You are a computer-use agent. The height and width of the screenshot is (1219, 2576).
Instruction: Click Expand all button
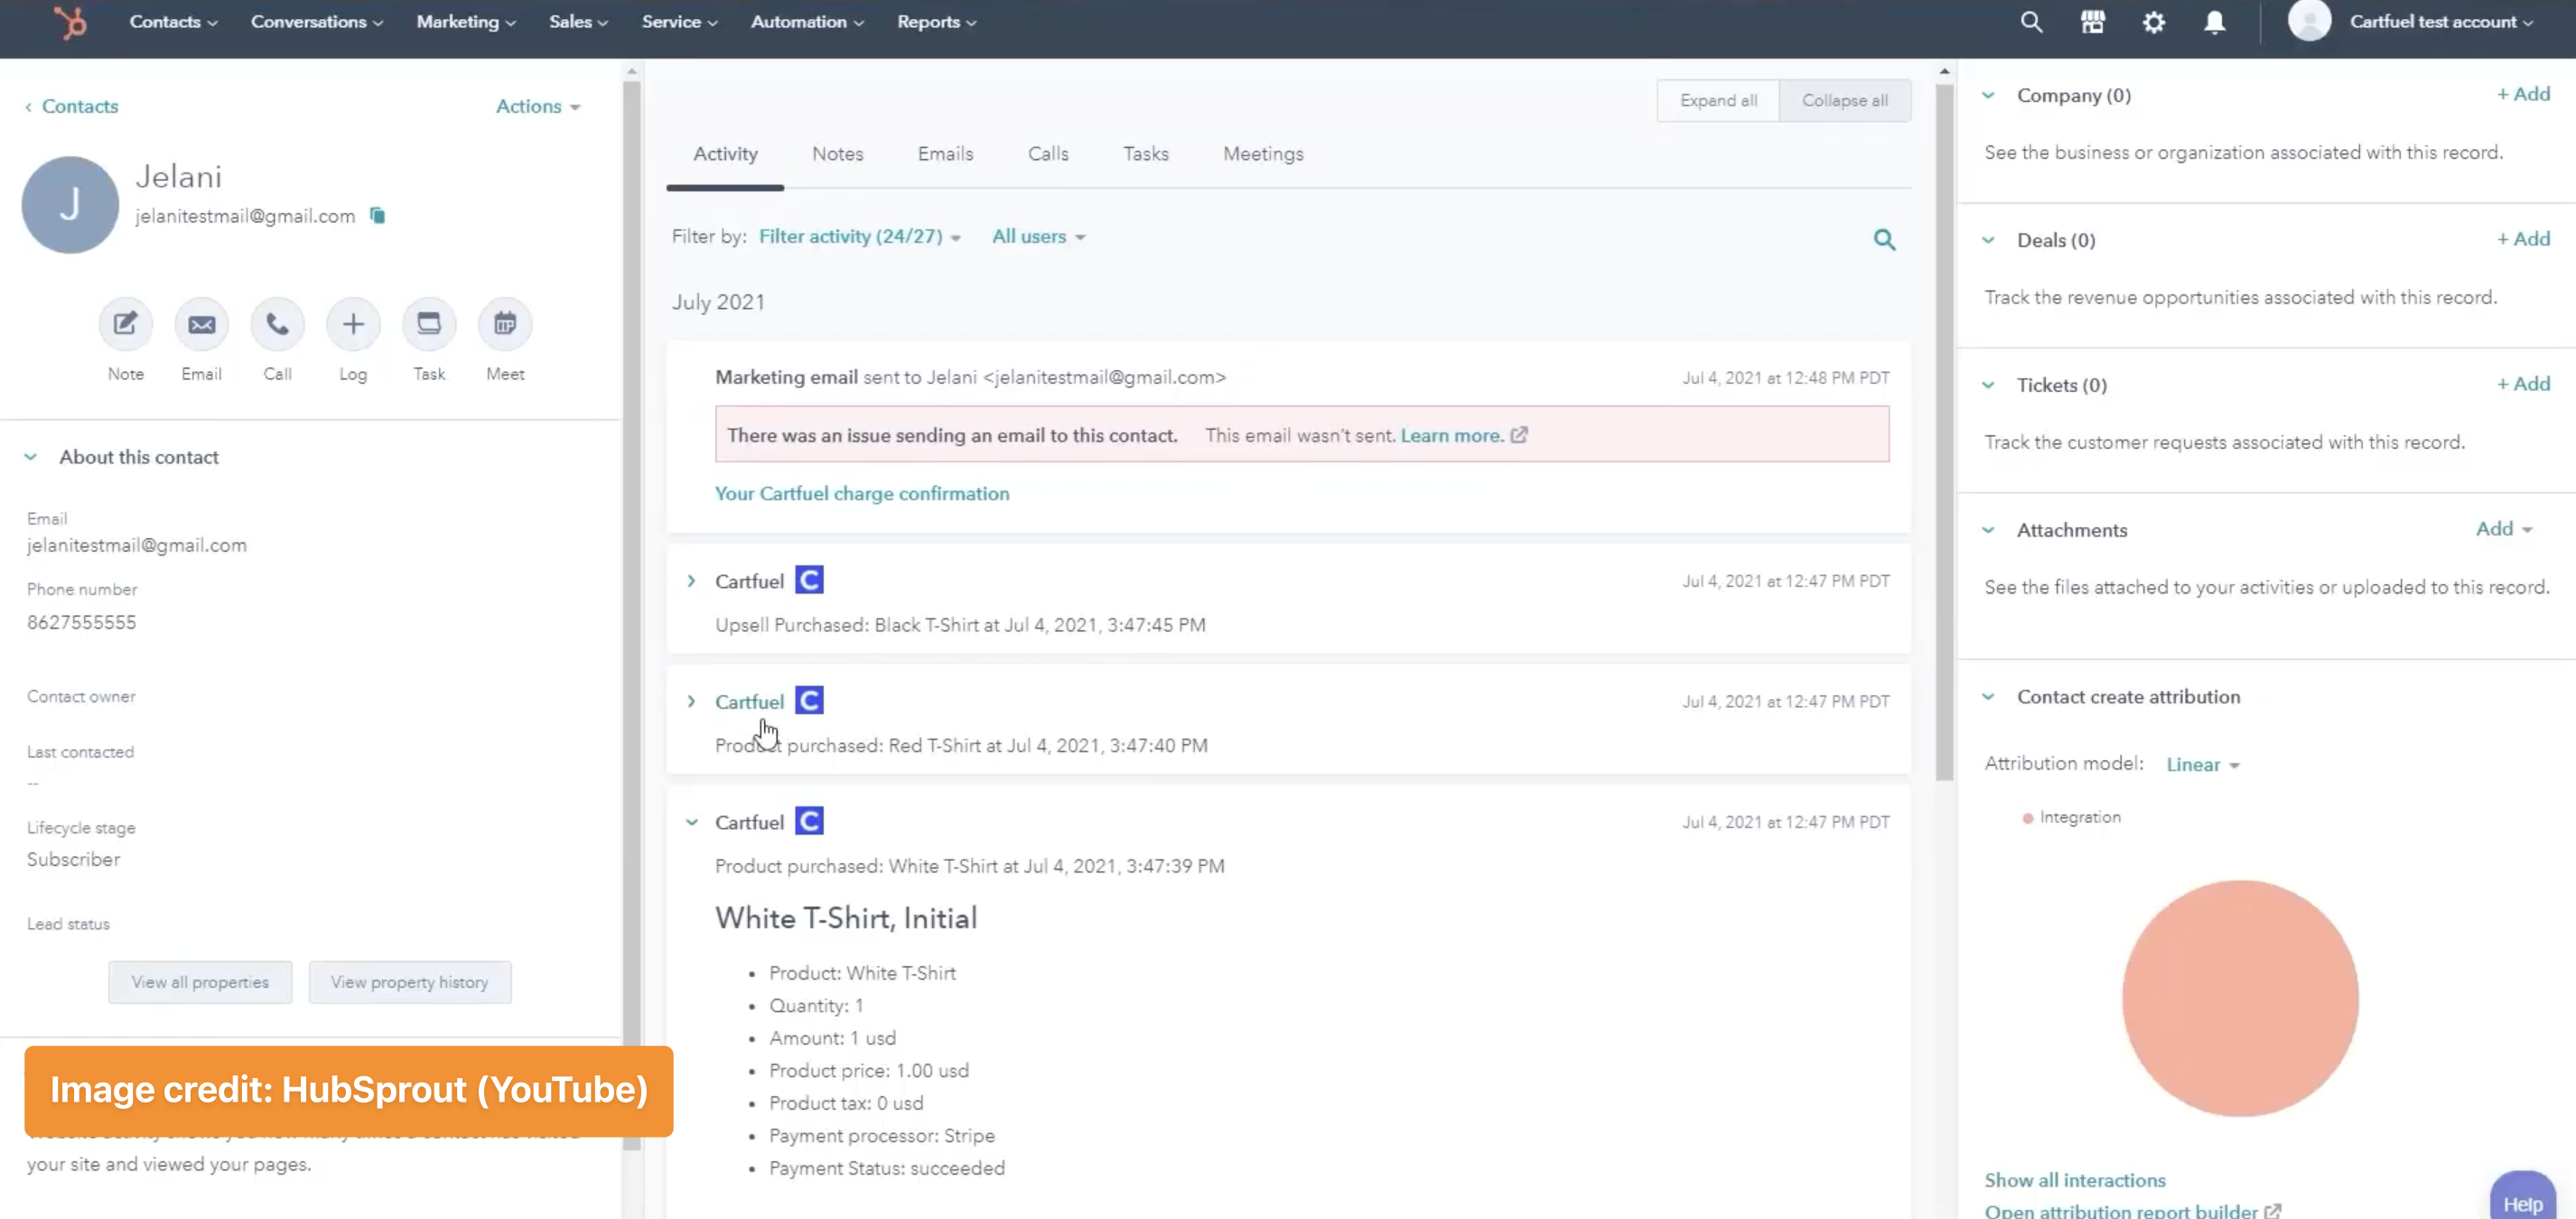[x=1718, y=100]
